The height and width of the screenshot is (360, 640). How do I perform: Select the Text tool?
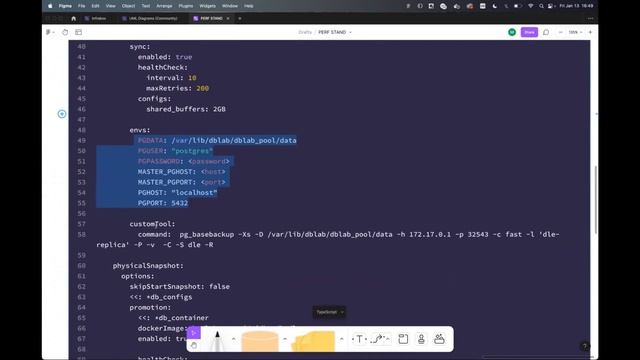(359, 339)
